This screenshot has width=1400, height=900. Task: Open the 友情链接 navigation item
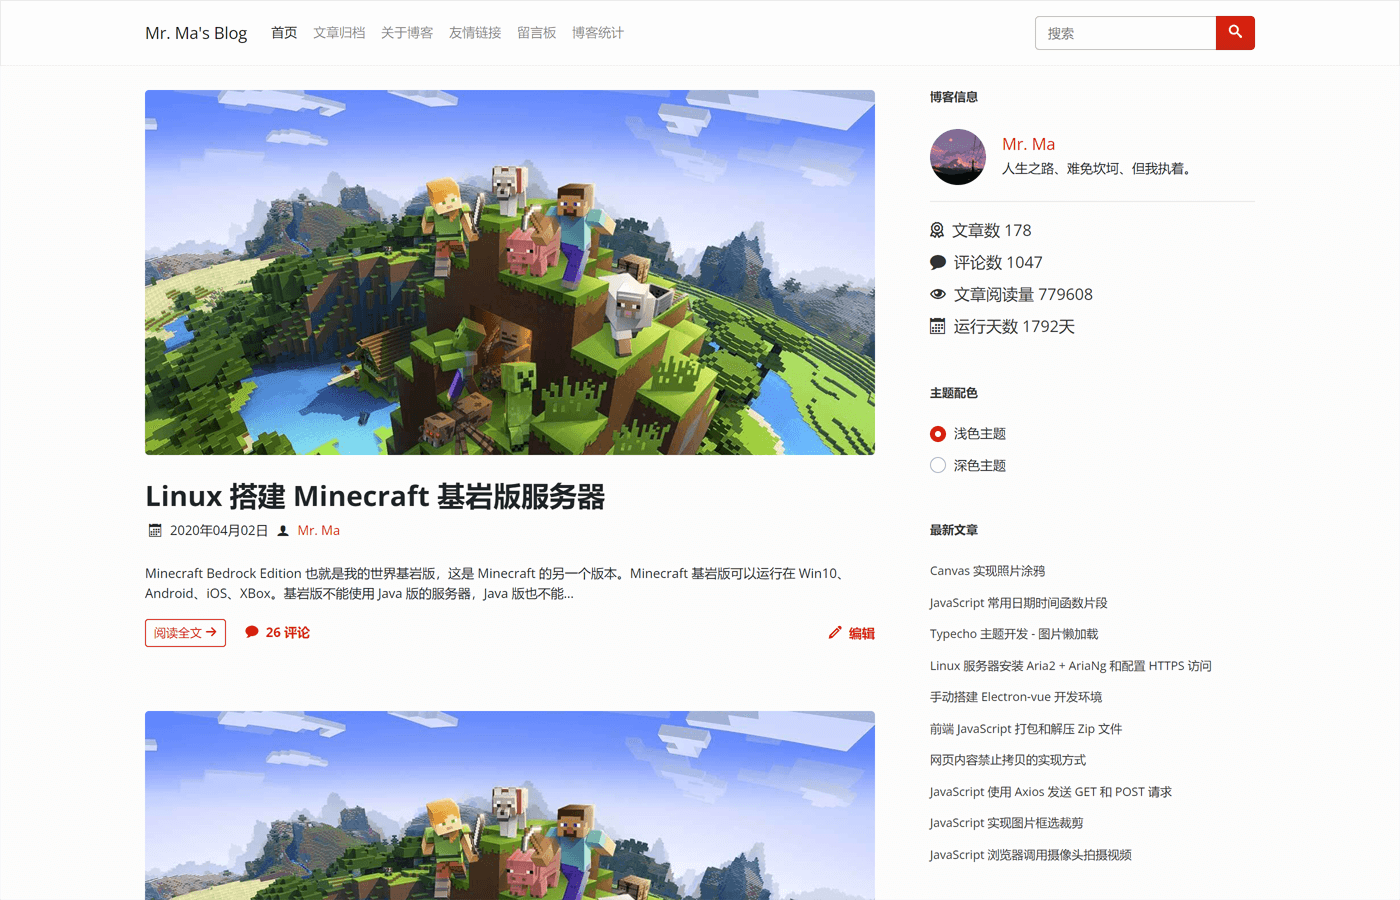(475, 33)
